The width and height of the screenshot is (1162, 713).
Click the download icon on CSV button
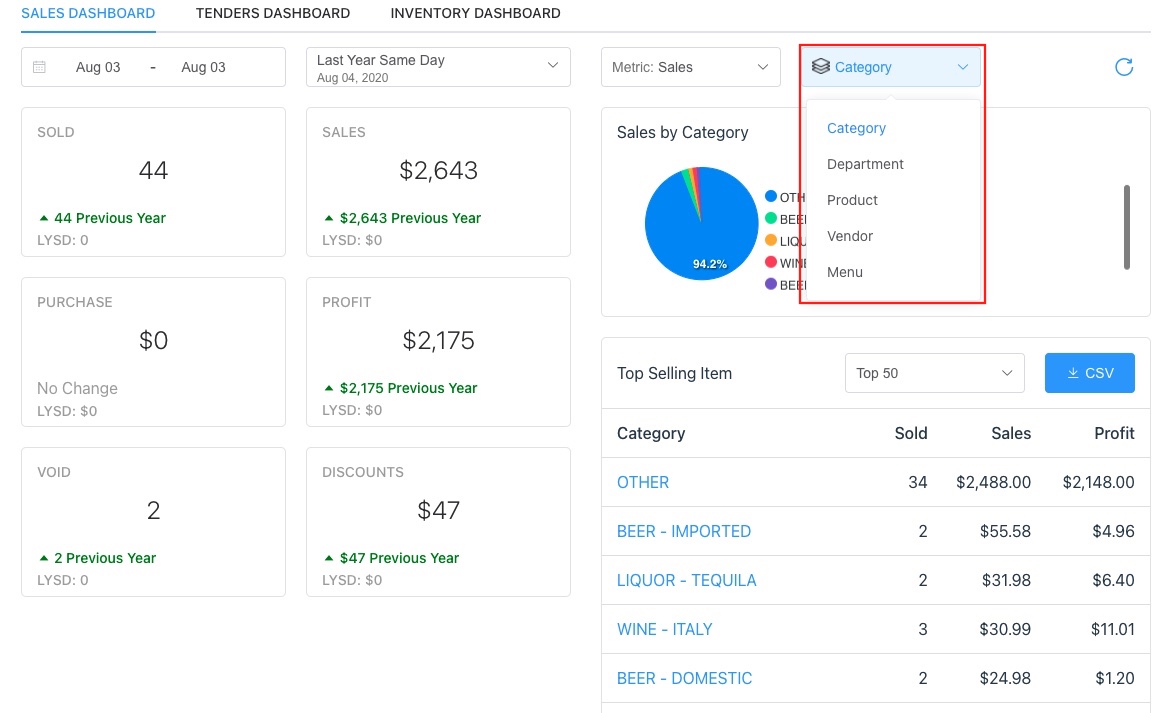click(1073, 373)
